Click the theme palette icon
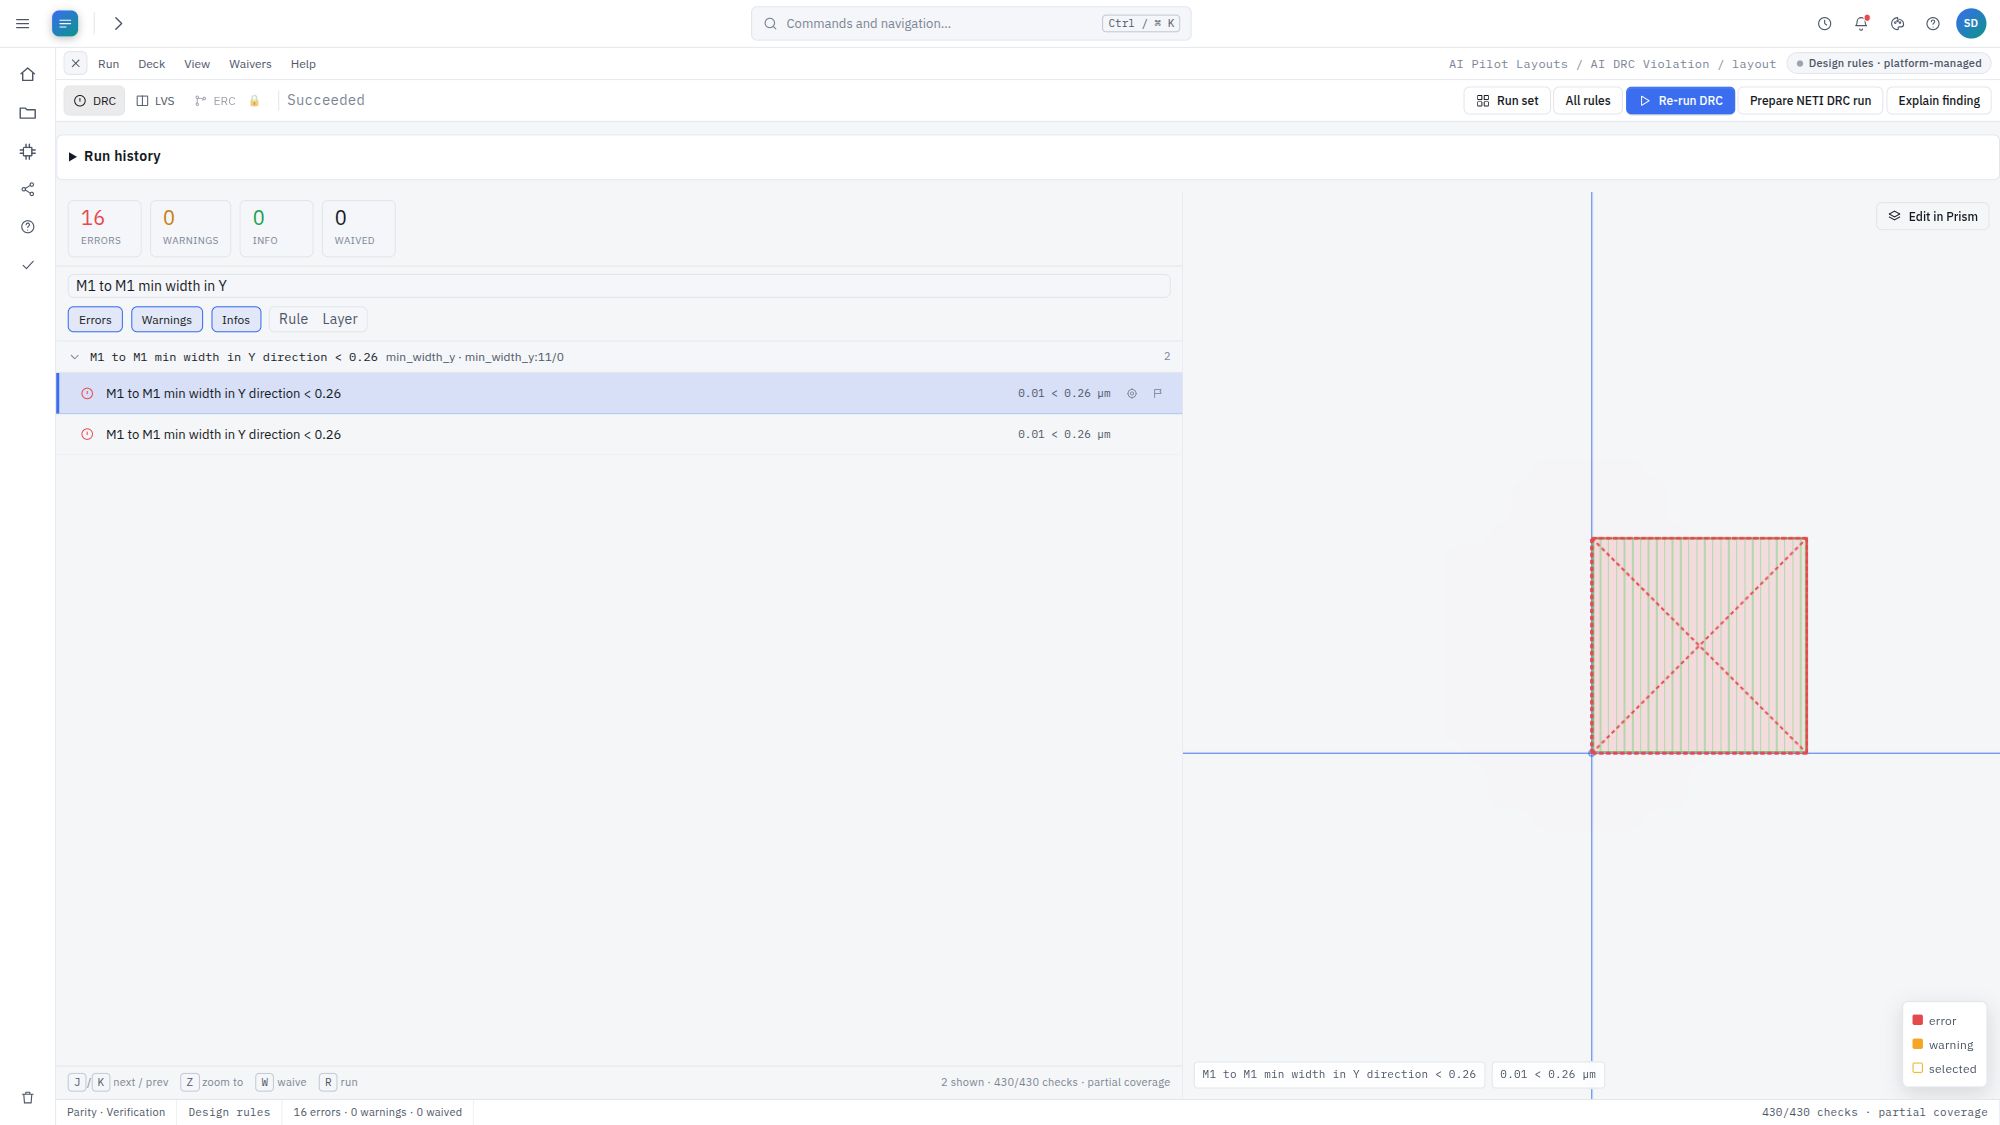 pos(1897,23)
